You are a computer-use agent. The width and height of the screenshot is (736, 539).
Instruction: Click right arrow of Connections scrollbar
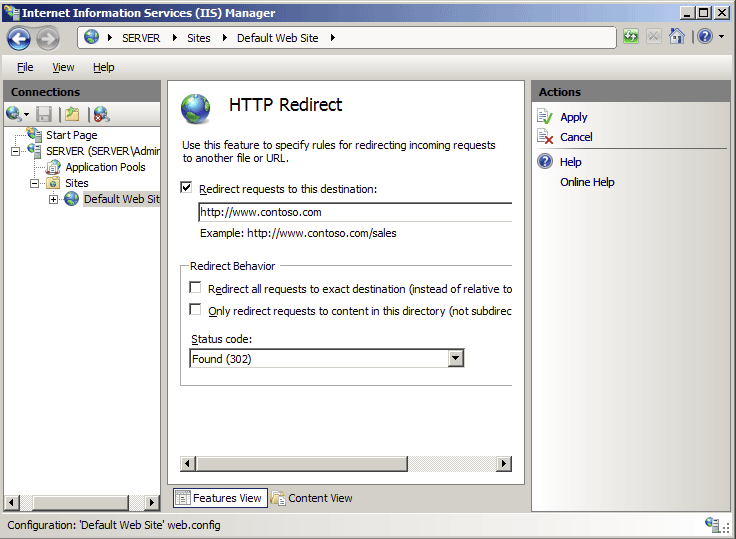tap(151, 502)
